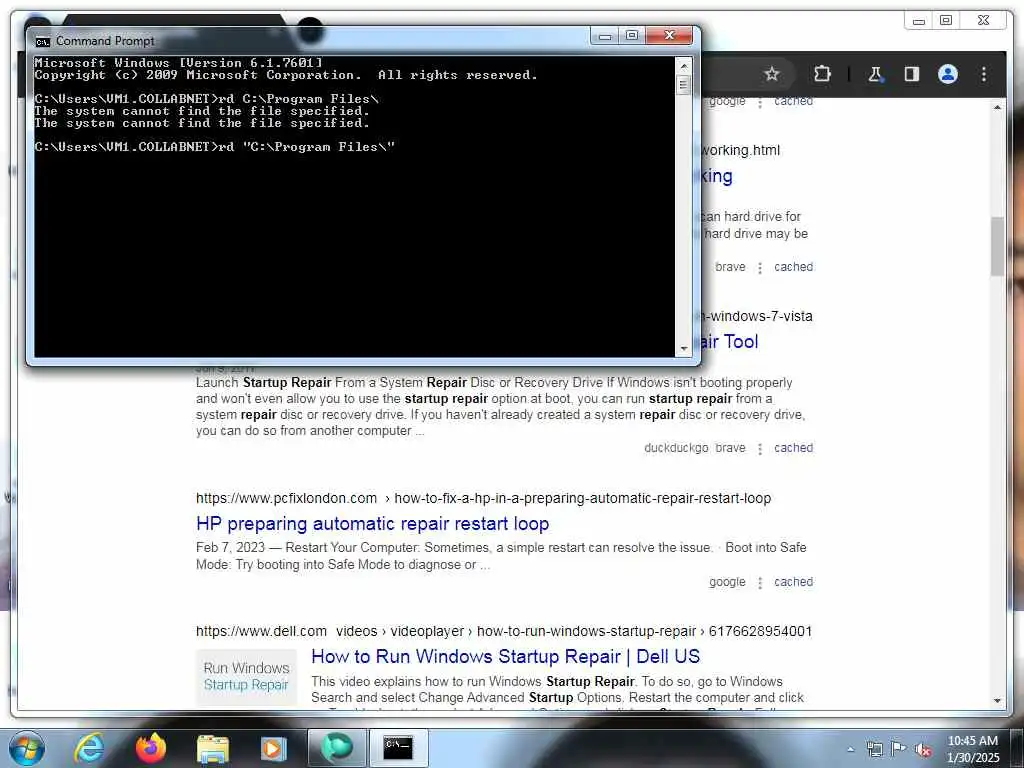
Task: Click the Dell 'Run Windows Startup Repair' thumbnail
Action: click(246, 677)
